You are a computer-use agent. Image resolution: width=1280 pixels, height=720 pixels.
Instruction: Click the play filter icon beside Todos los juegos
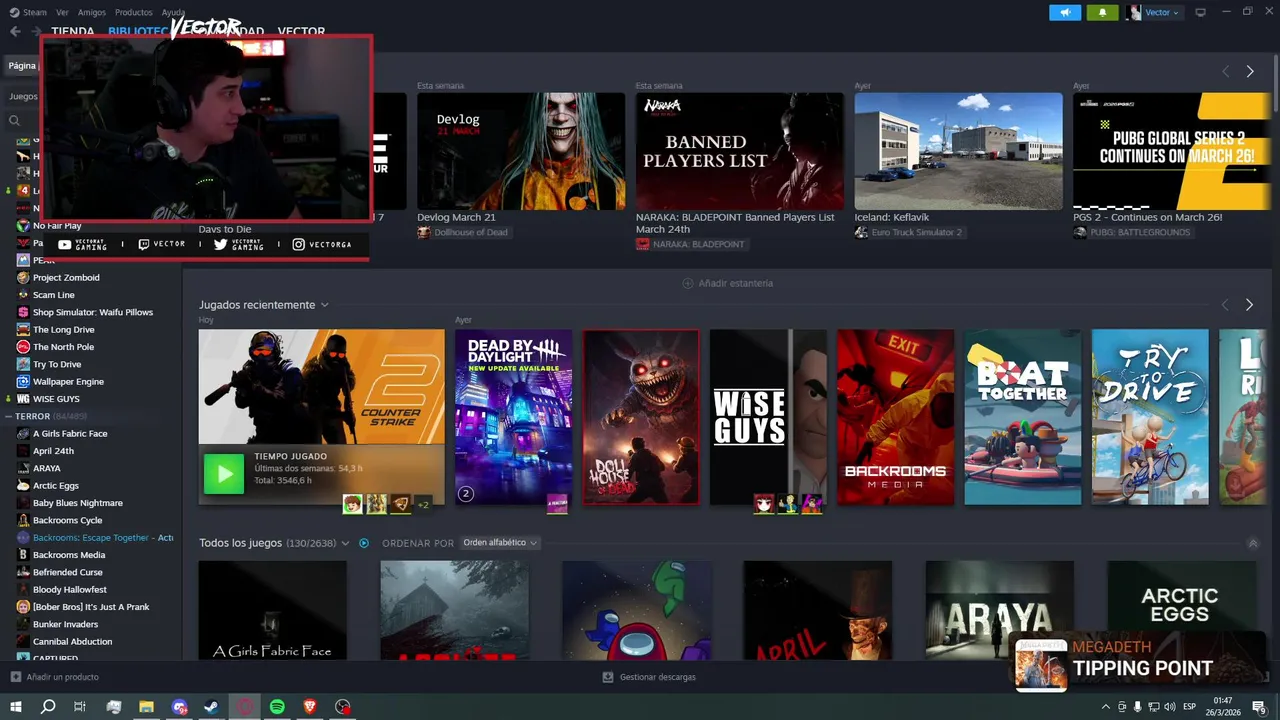[x=364, y=543]
